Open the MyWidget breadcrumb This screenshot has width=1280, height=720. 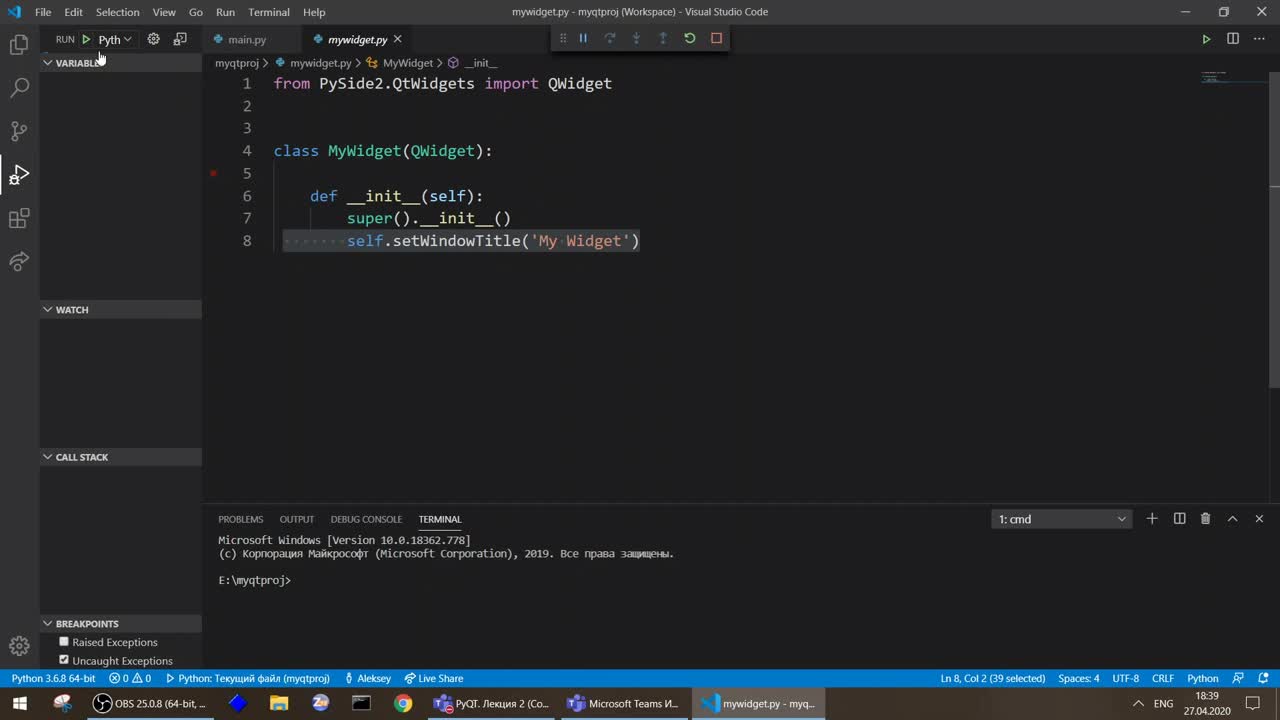(x=400, y=63)
